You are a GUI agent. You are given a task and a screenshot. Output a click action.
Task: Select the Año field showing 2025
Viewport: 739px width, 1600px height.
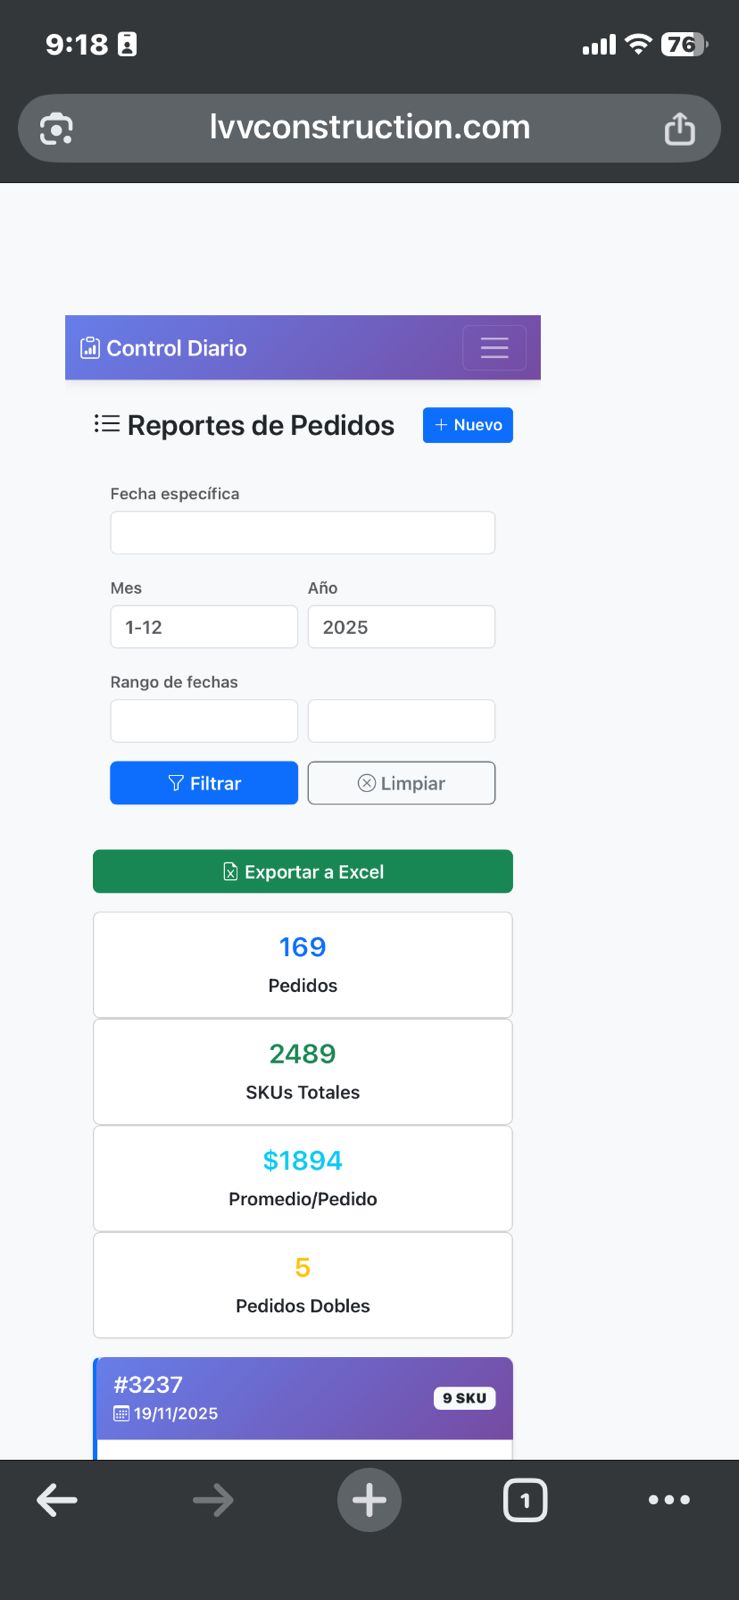tap(401, 627)
